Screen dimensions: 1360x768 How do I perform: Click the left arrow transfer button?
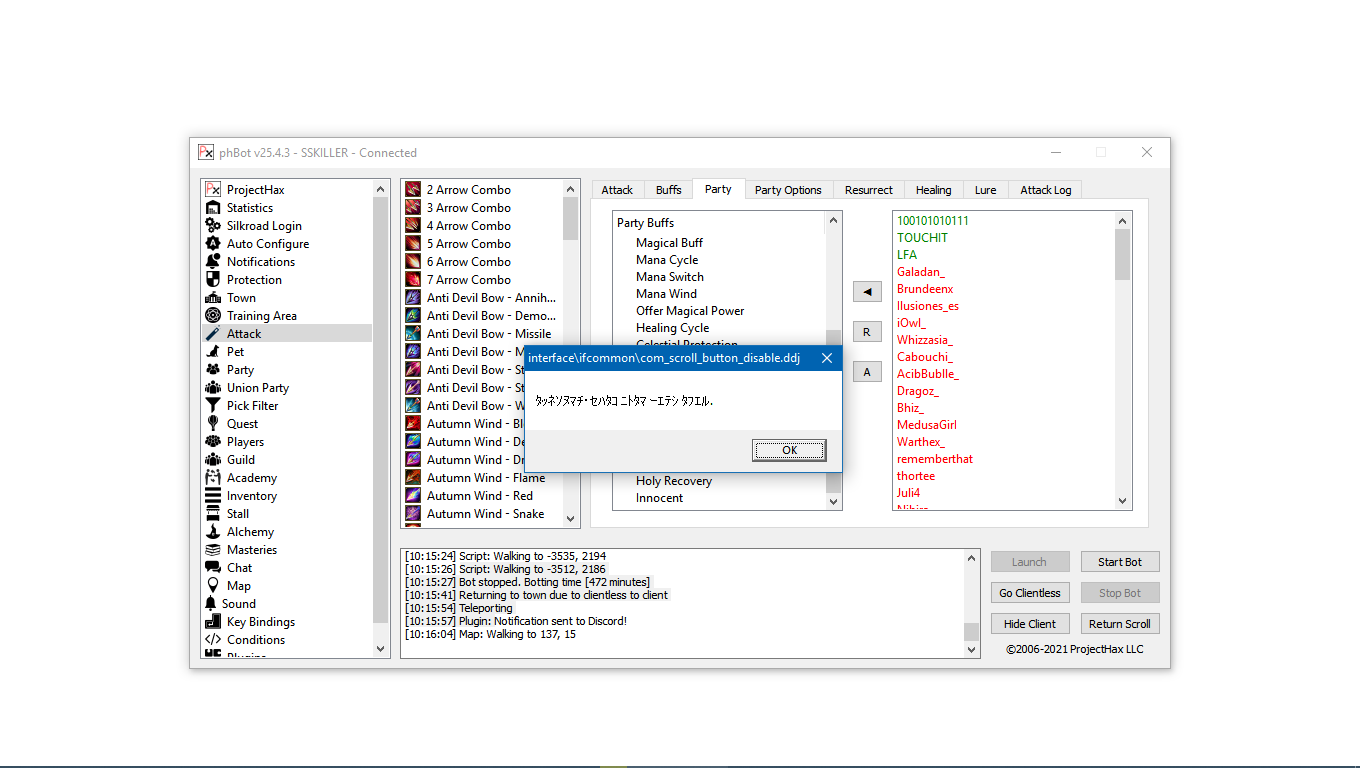[867, 292]
